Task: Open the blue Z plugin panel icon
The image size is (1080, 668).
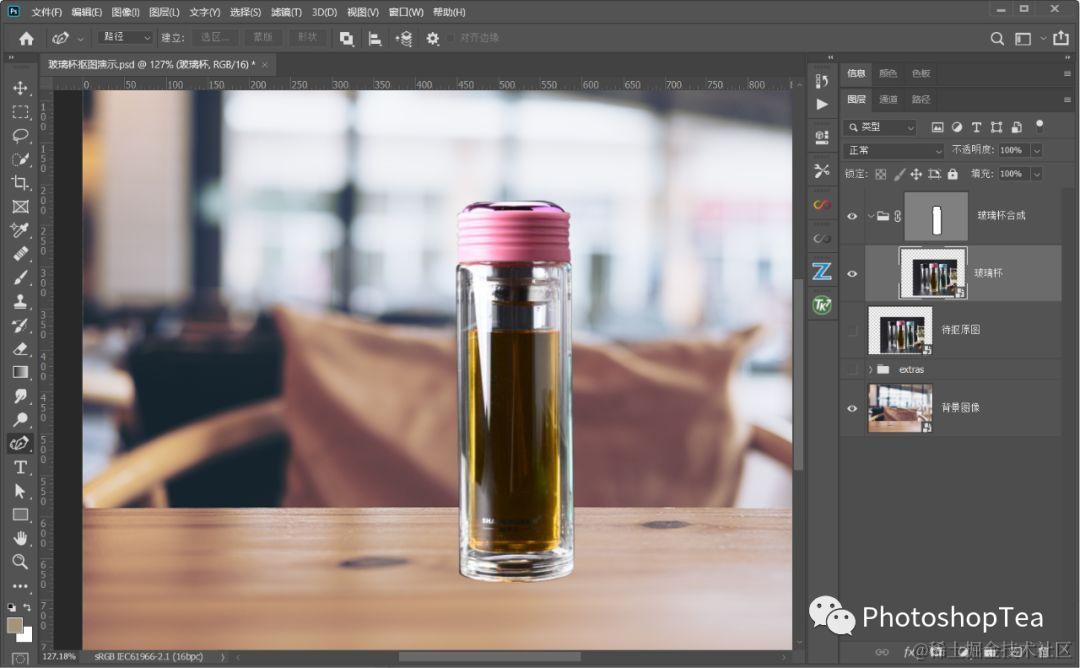Action: click(x=822, y=271)
